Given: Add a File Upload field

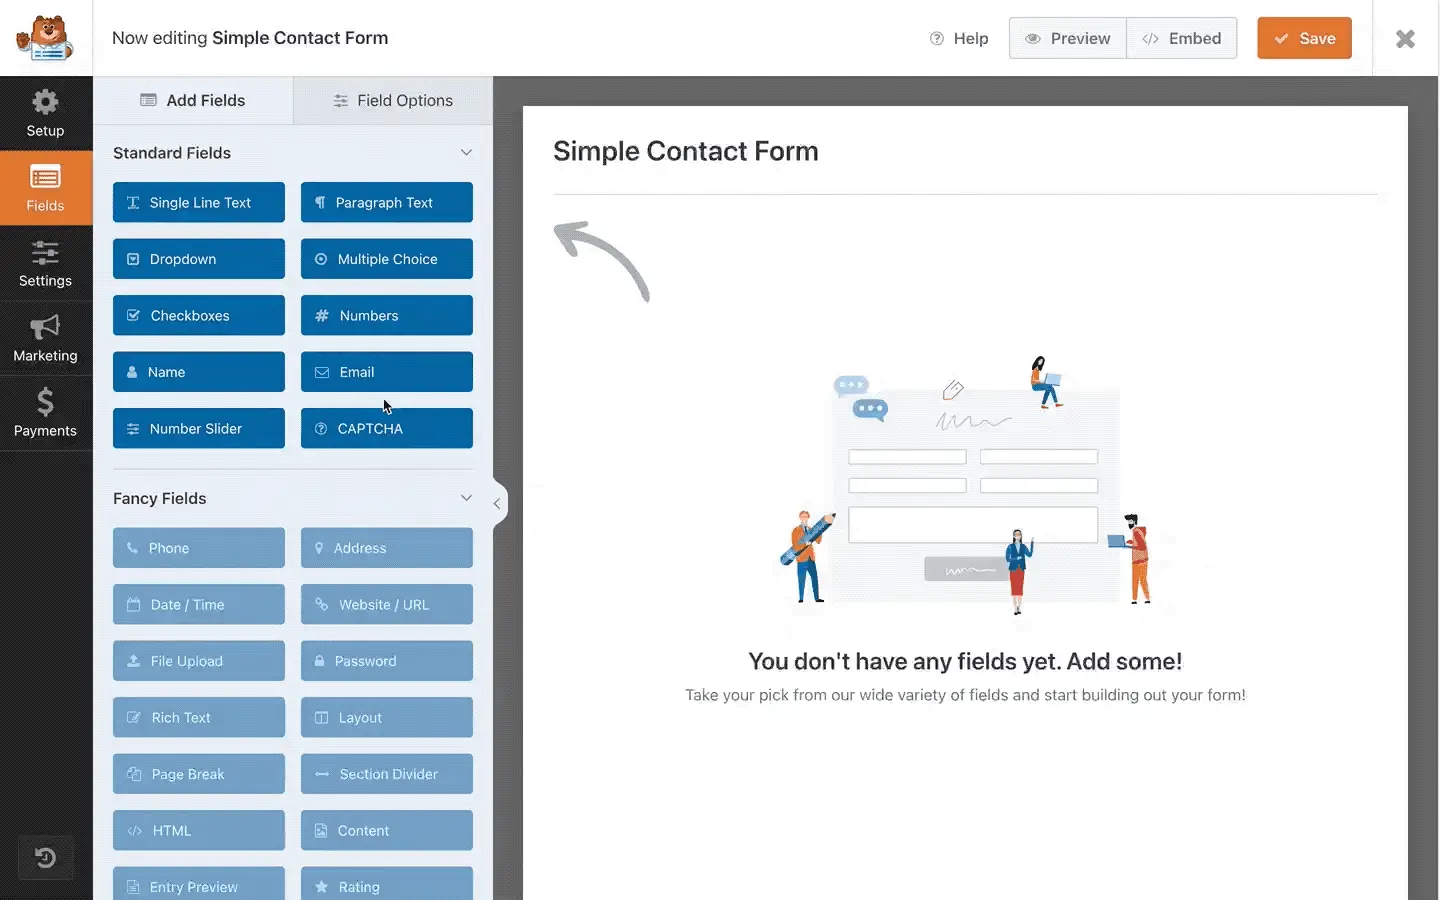Looking at the screenshot, I should [x=199, y=661].
